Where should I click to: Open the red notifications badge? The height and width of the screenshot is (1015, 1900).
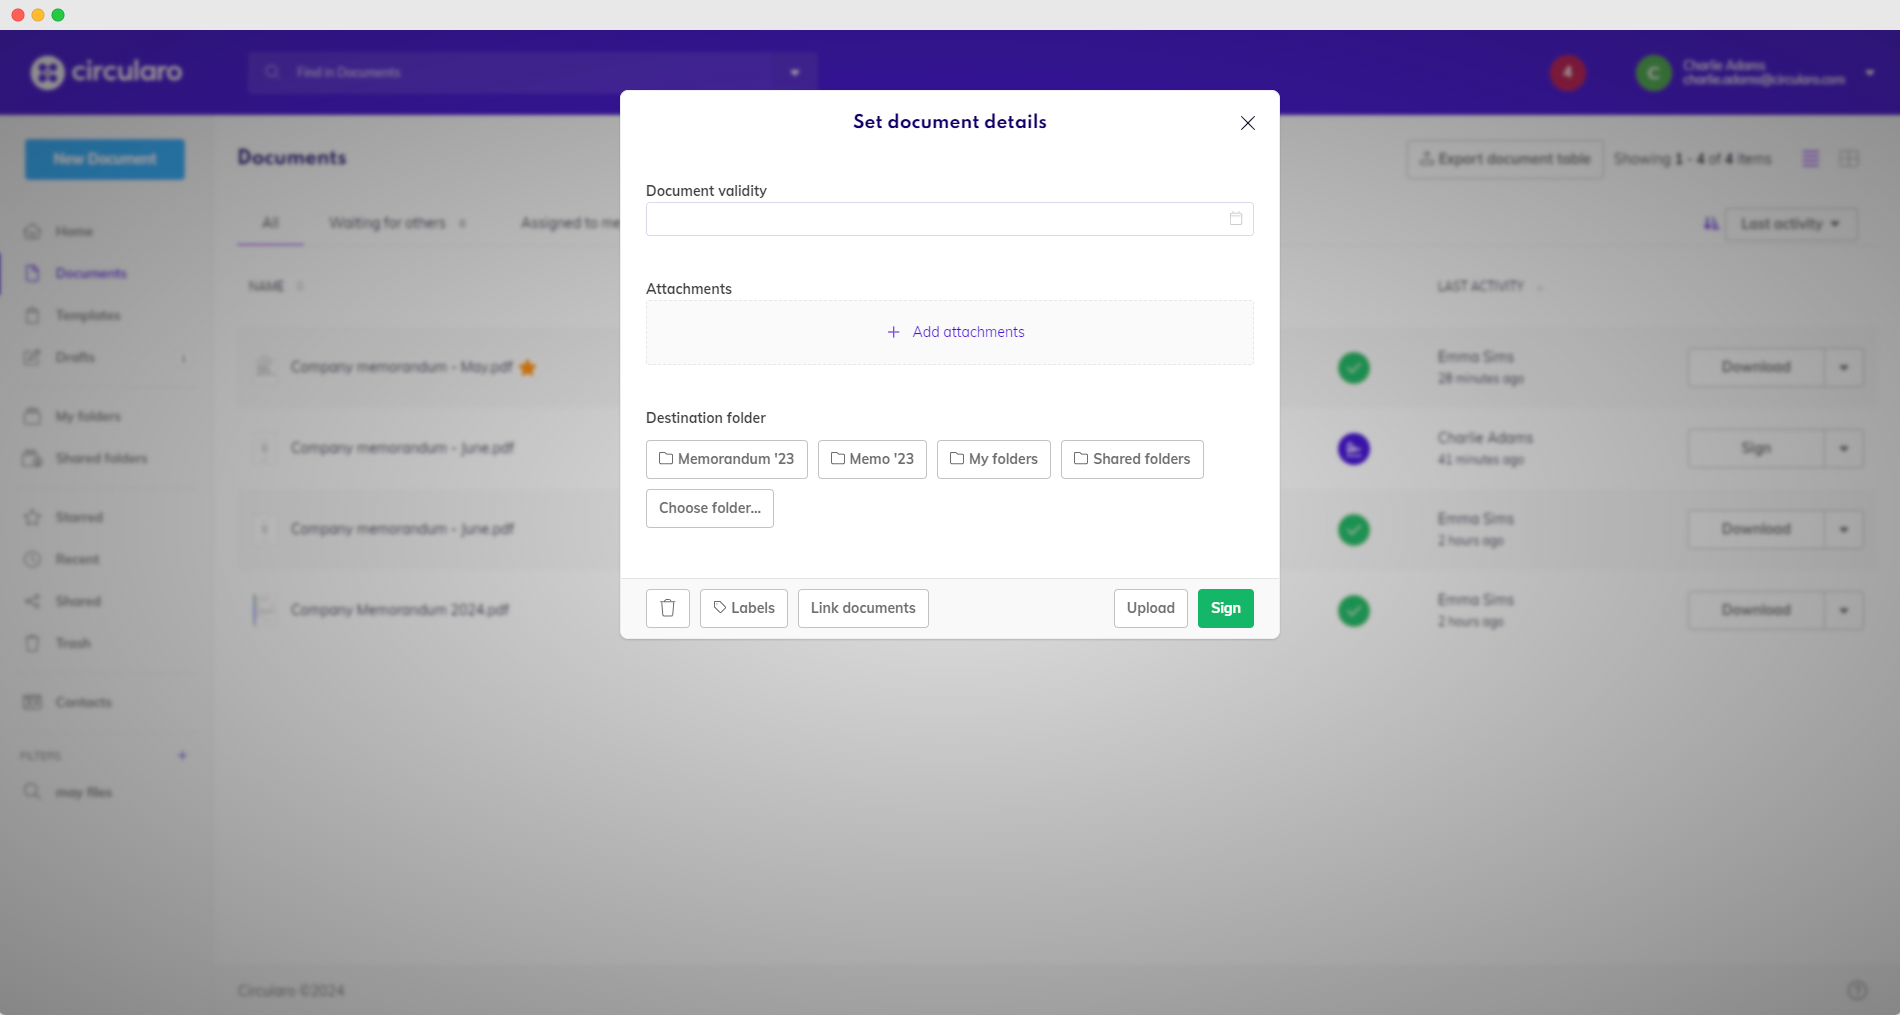click(1568, 72)
